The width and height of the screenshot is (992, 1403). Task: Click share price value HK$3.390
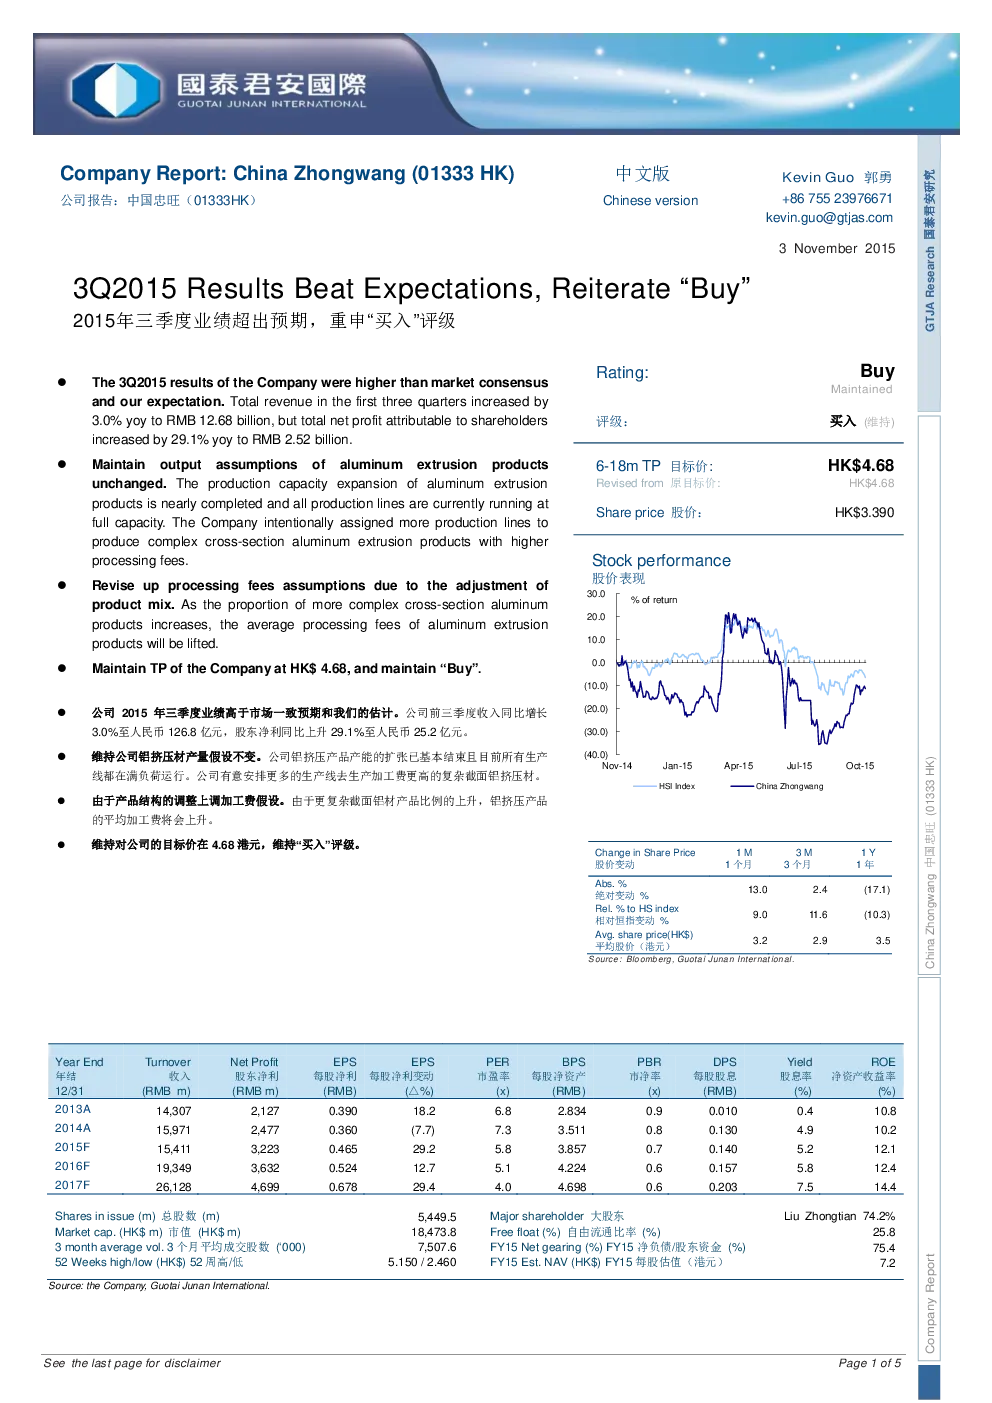(x=864, y=512)
